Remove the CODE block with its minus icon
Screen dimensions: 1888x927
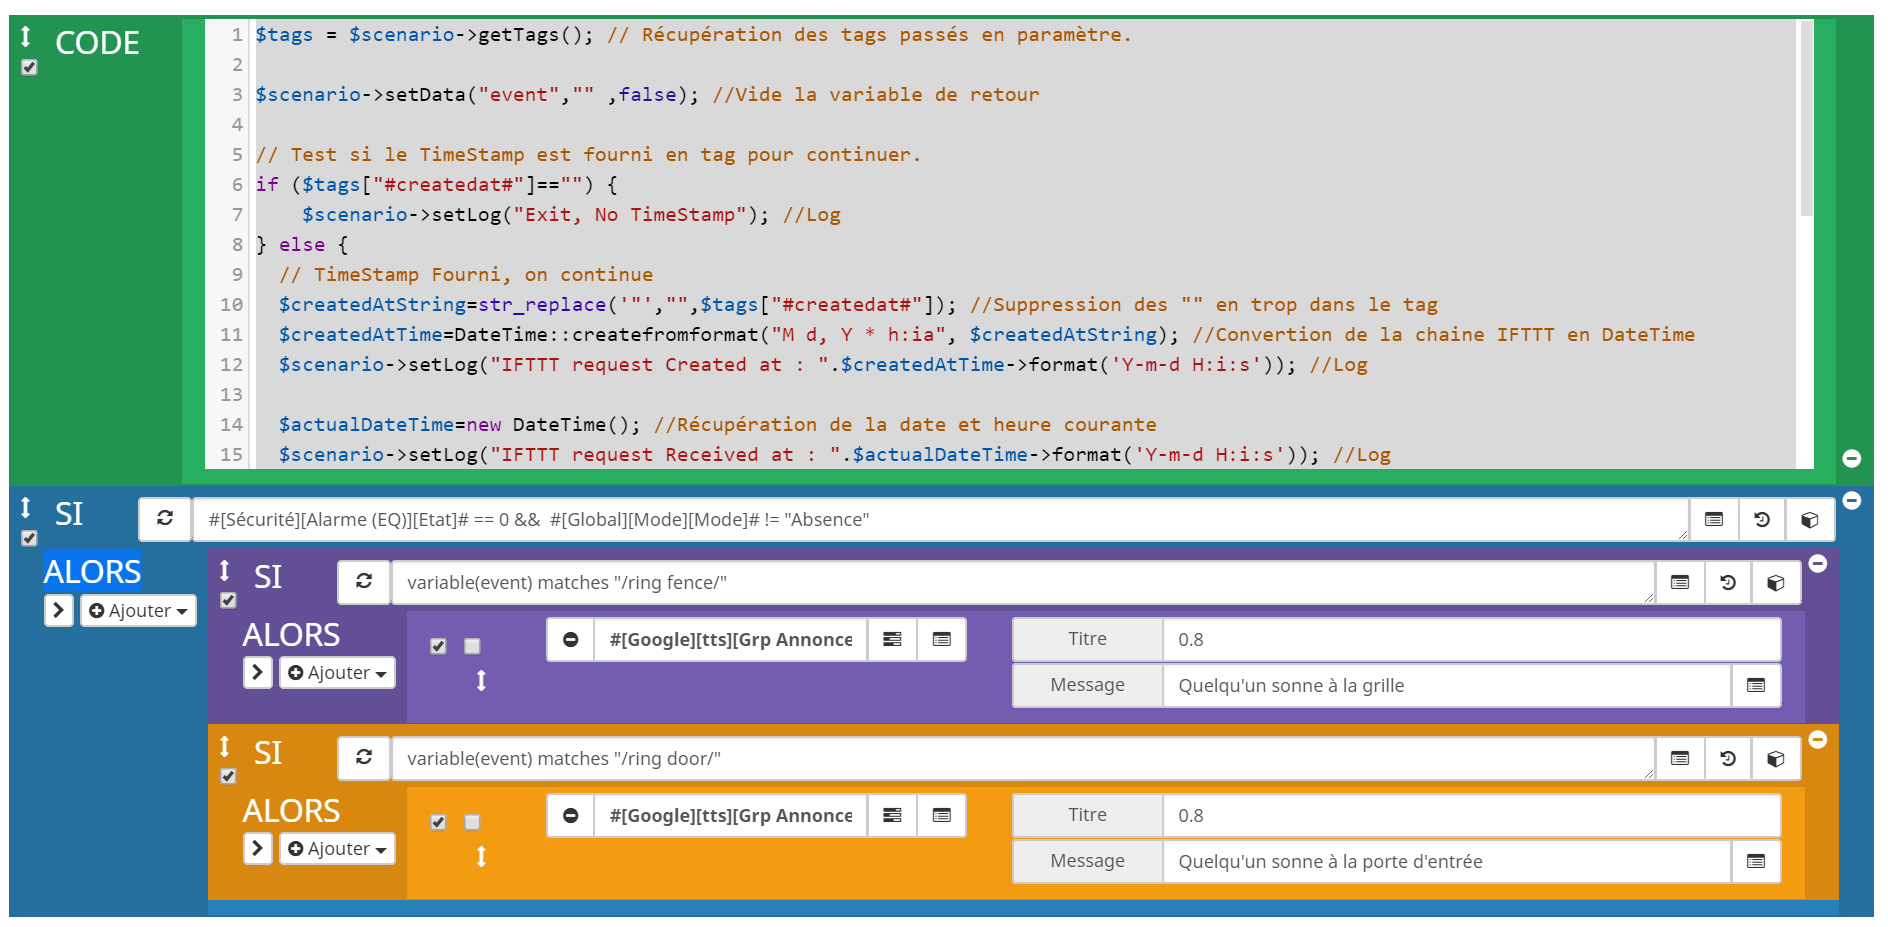pyautogui.click(x=1851, y=458)
